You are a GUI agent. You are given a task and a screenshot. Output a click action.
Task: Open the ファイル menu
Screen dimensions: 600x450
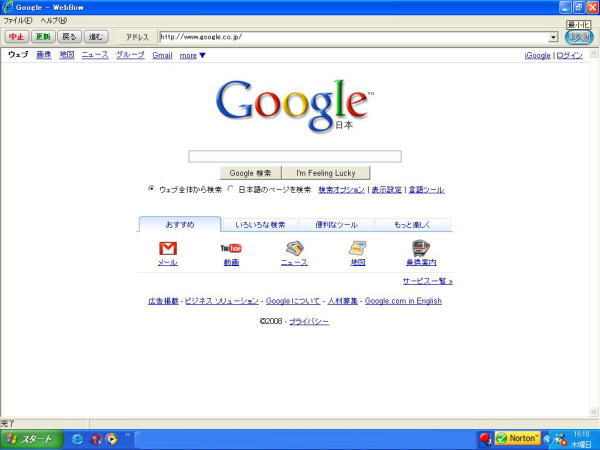(18, 21)
